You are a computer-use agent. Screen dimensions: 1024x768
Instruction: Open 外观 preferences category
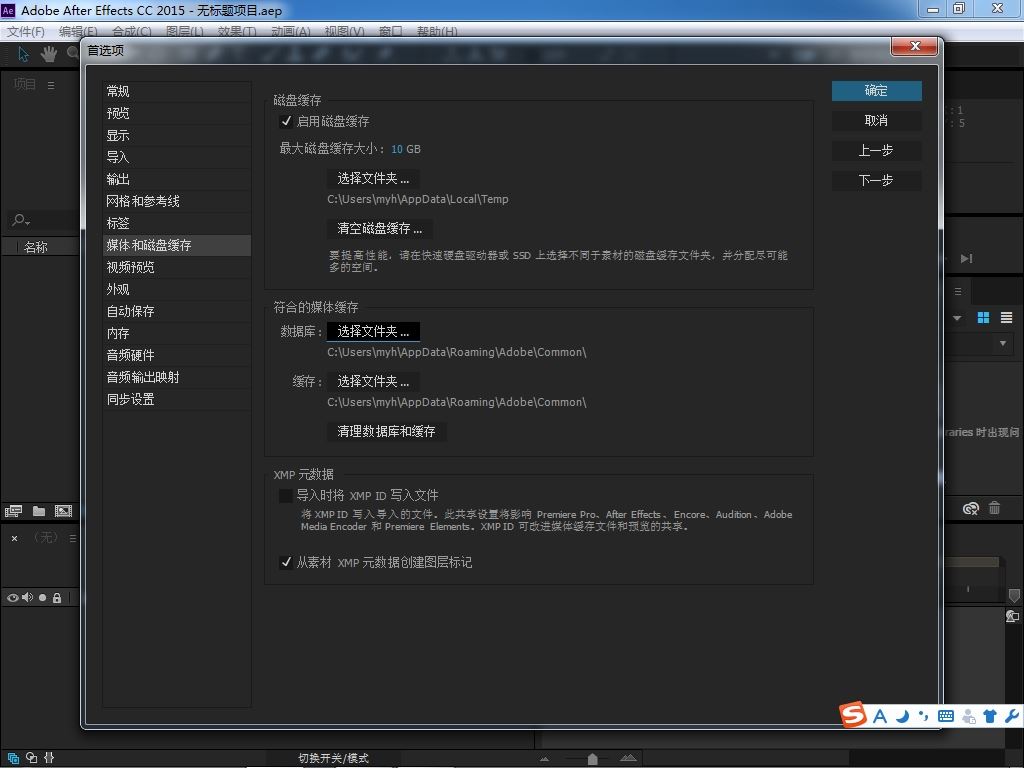coord(176,289)
